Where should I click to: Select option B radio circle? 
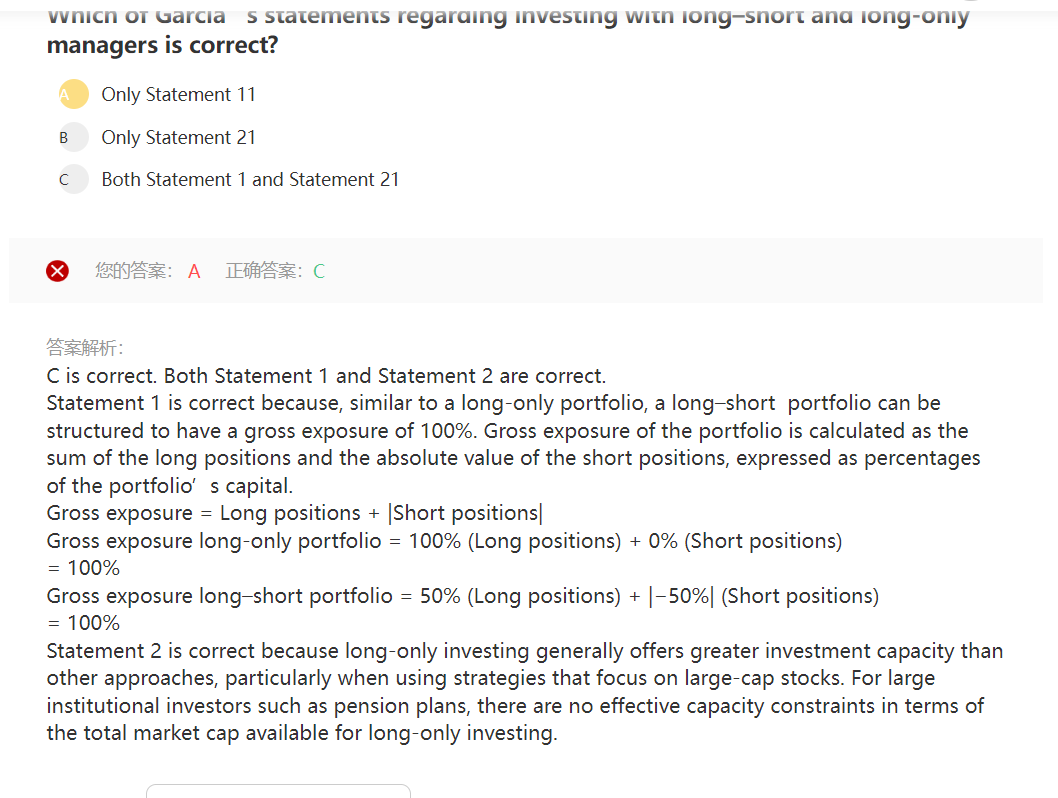[74, 138]
